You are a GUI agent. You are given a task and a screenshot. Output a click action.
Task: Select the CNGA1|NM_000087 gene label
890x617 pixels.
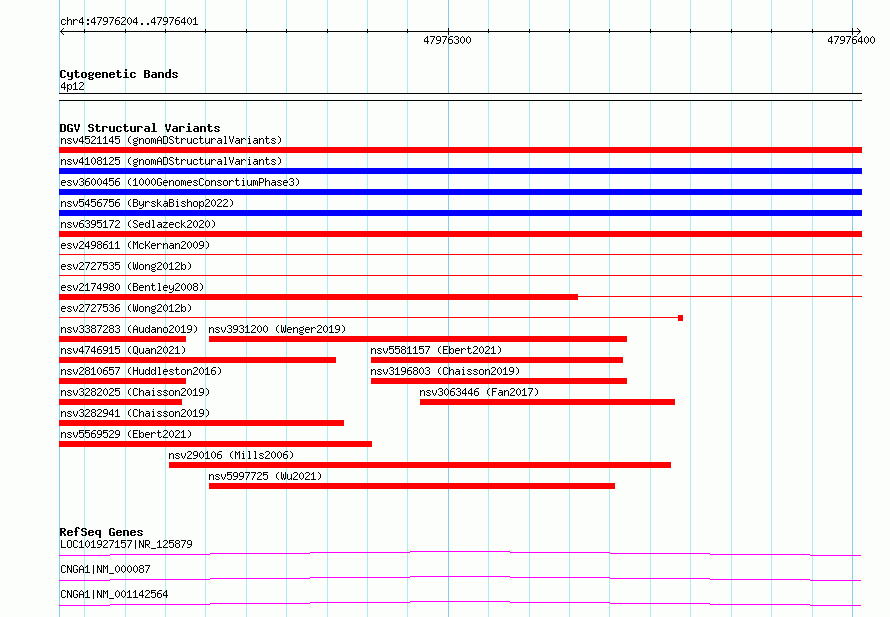[105, 569]
